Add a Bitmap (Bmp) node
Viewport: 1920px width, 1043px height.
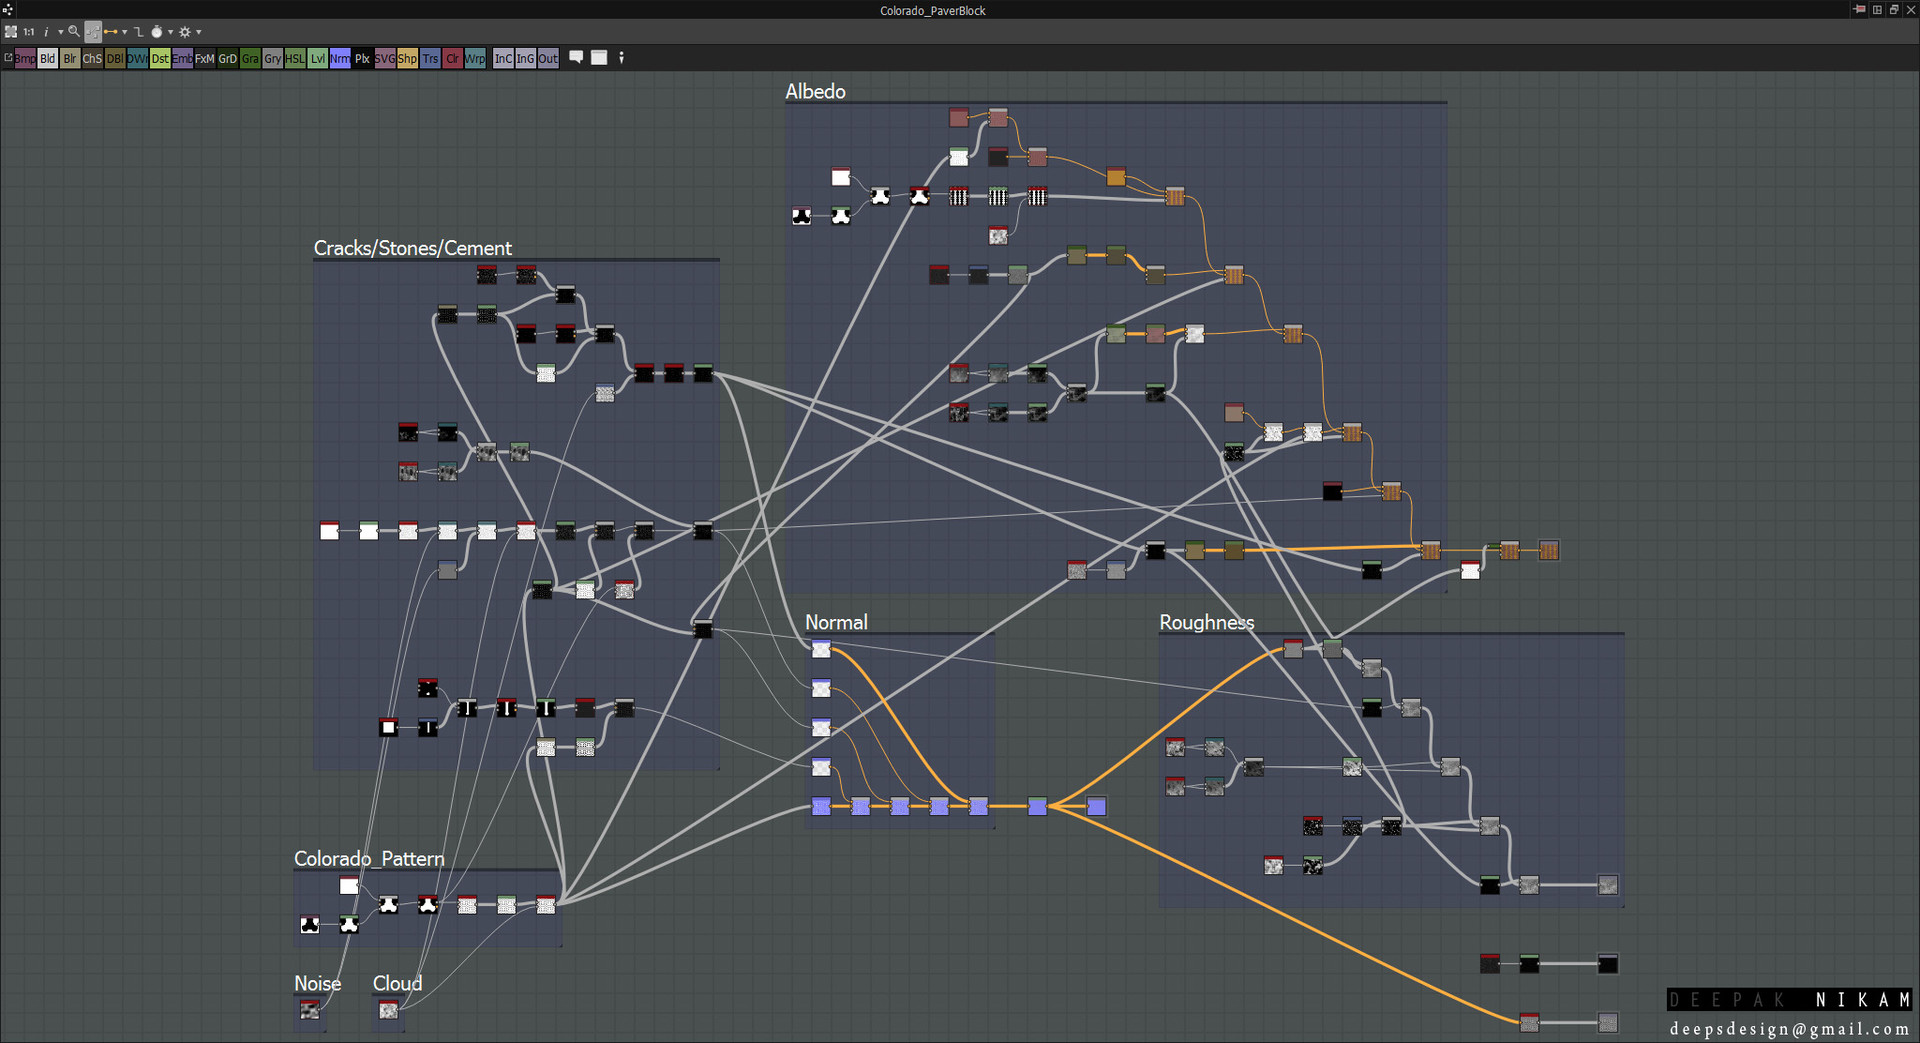[x=25, y=59]
